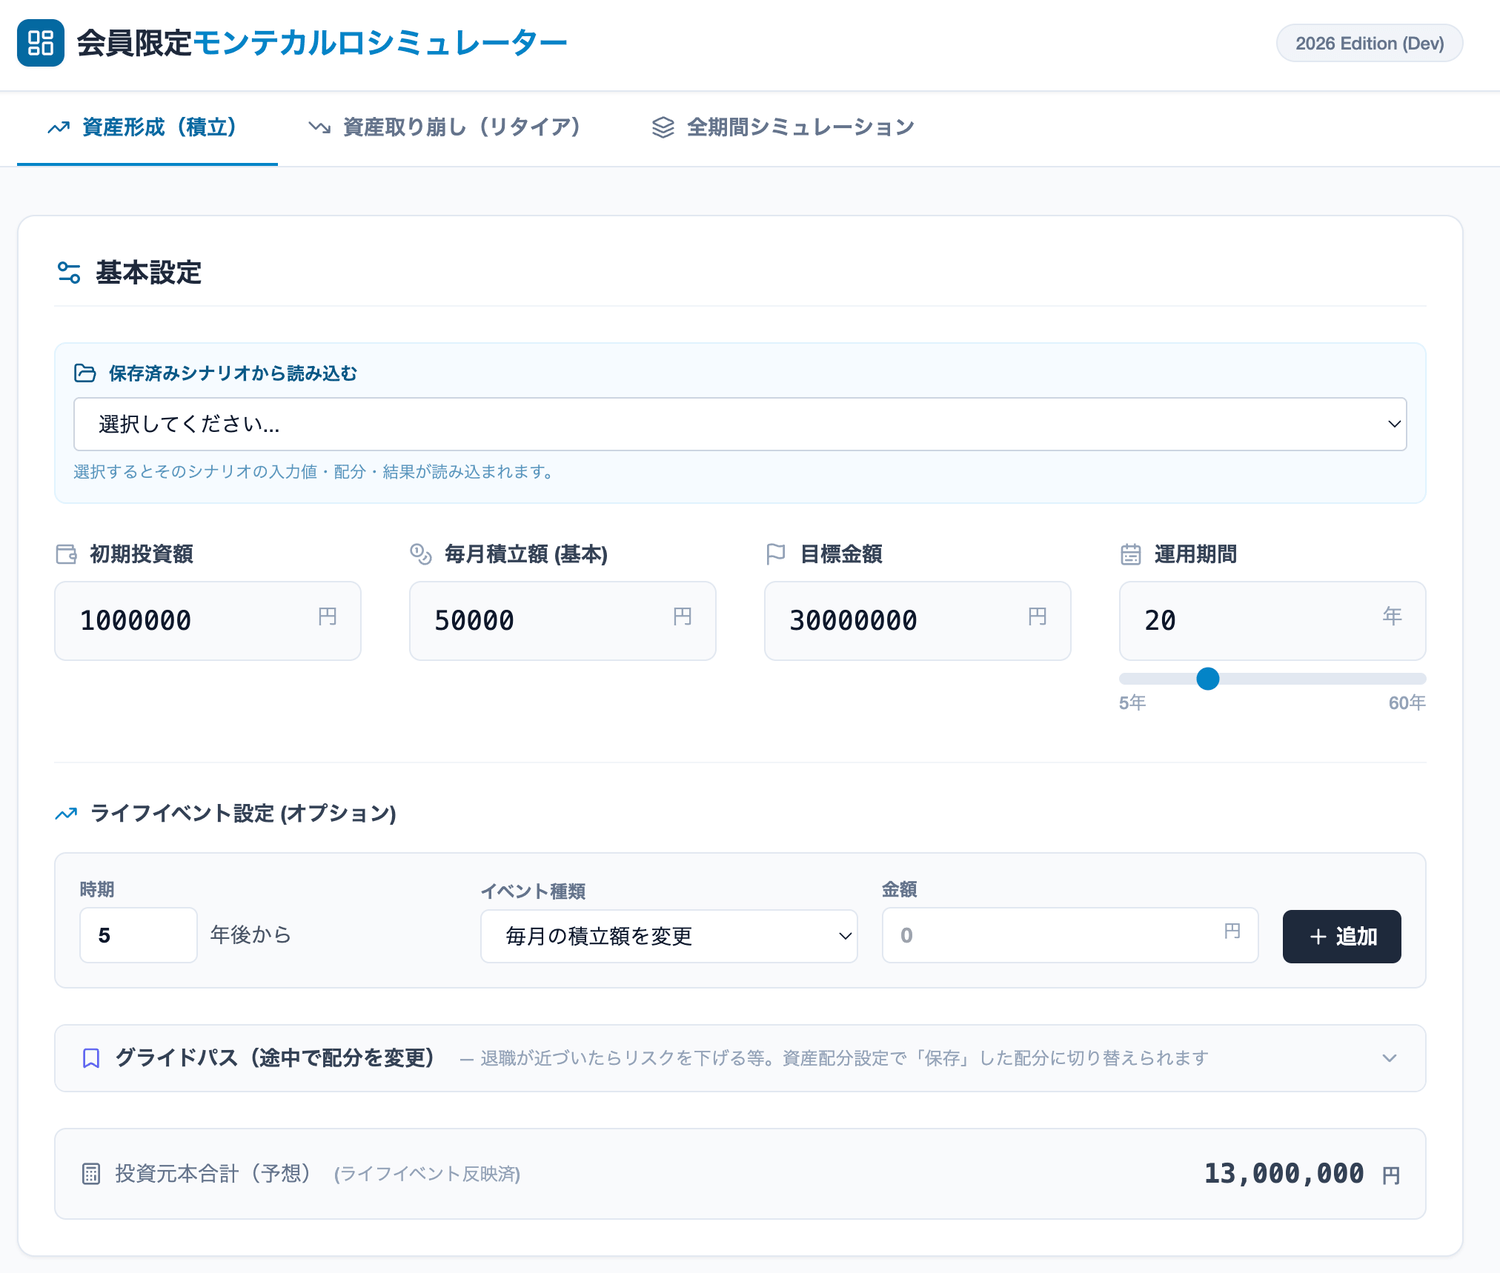Image resolution: width=1500 pixels, height=1273 pixels.
Task: Click the bookmark icon beside グライドパス
Action: pyautogui.click(x=91, y=1058)
